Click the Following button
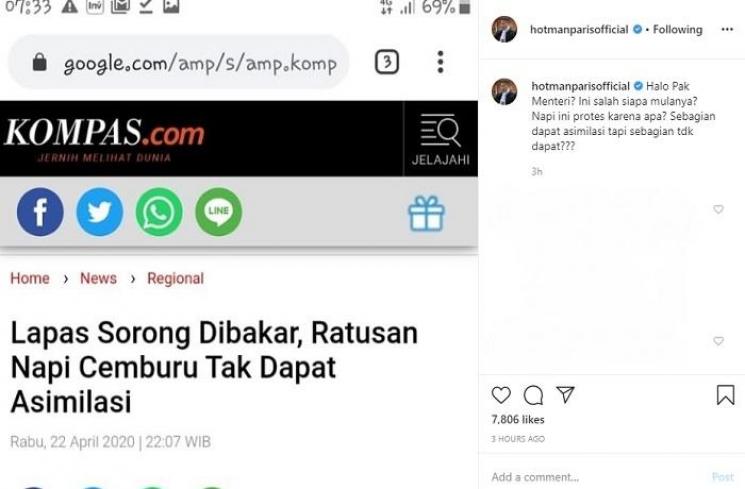Screen dimensions: 745x489 678,29
